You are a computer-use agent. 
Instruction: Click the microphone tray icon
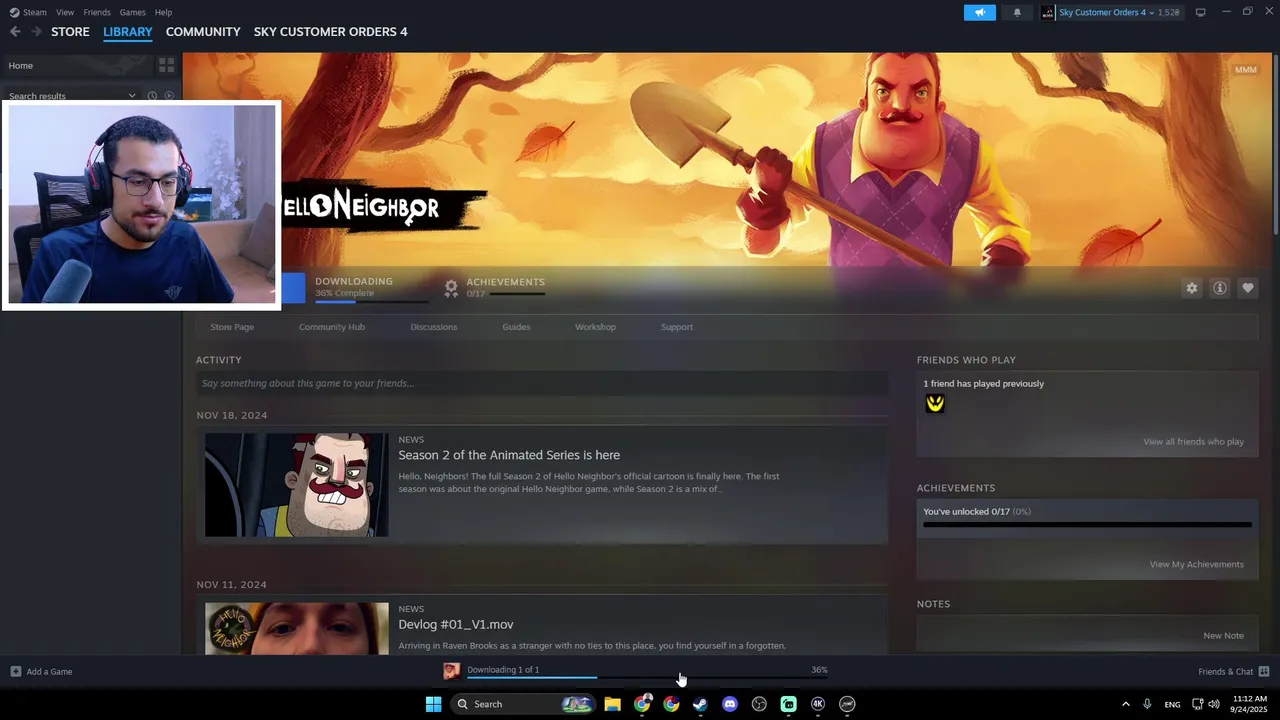pyautogui.click(x=1147, y=704)
